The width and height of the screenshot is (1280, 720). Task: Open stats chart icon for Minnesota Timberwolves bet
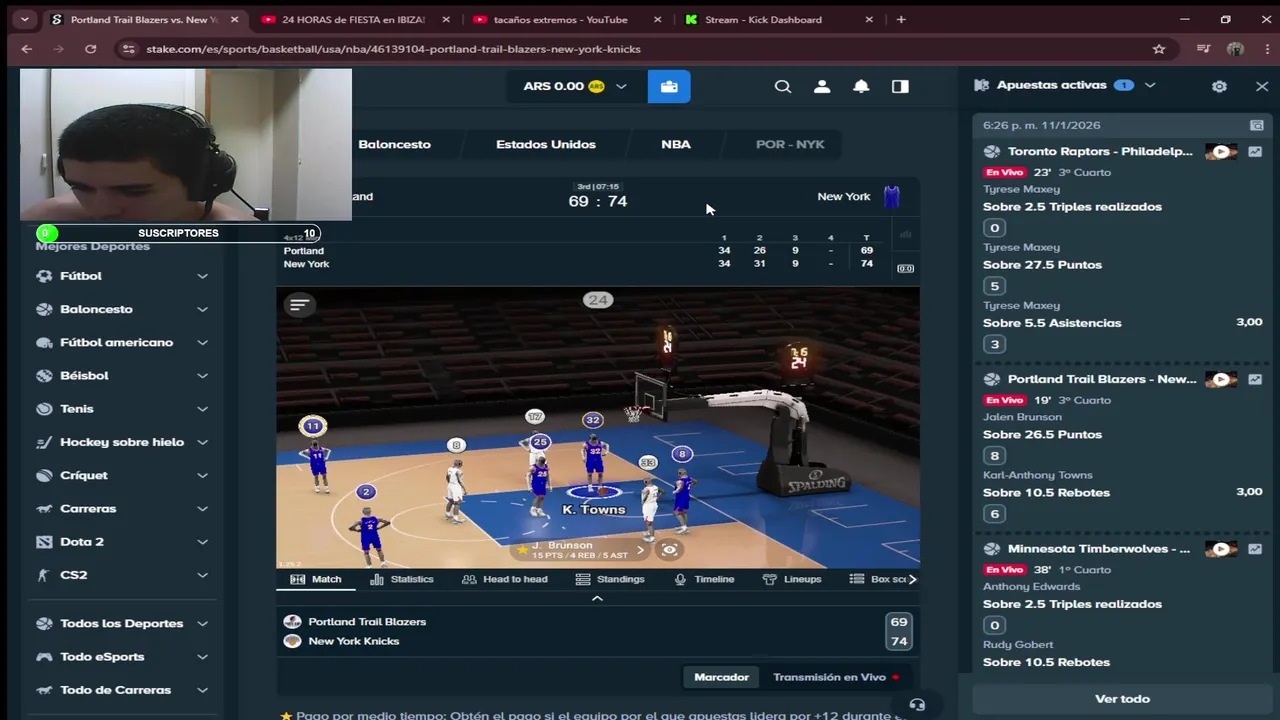[1255, 549]
